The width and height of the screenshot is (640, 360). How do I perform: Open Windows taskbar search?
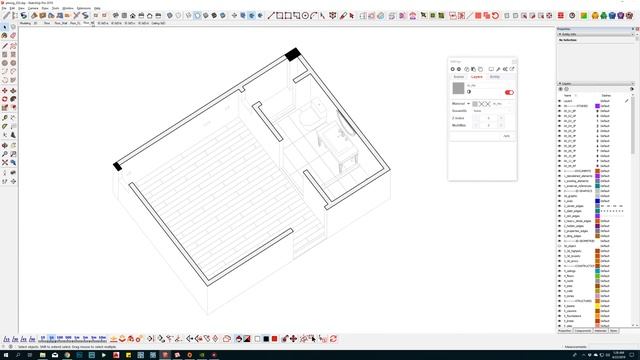(18, 355)
